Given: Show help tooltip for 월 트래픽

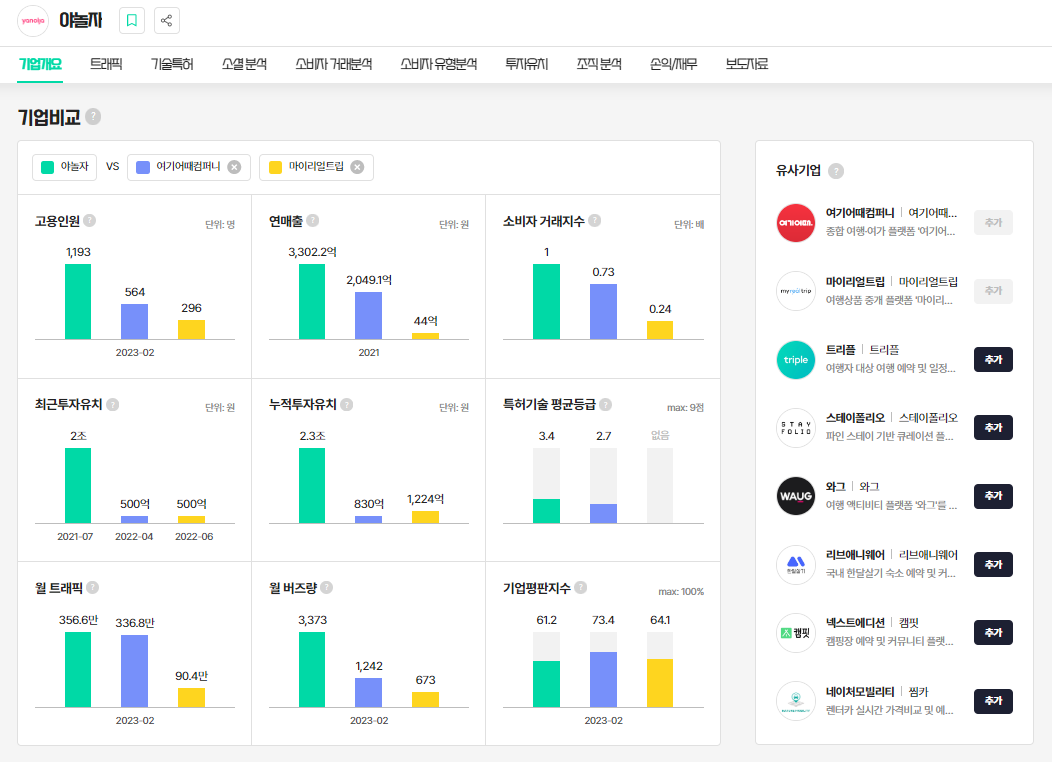Looking at the screenshot, I should click(93, 587).
